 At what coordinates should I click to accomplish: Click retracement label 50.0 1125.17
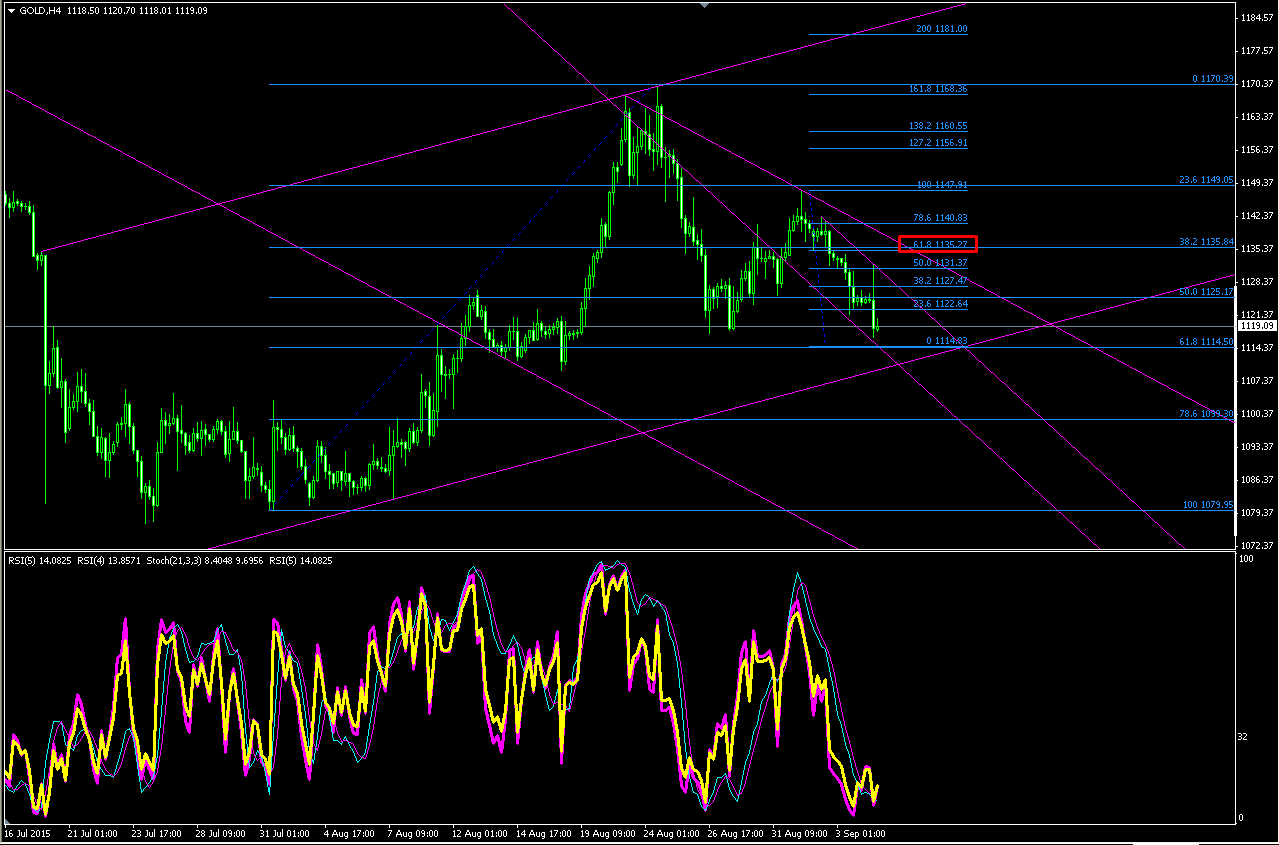coord(1206,291)
